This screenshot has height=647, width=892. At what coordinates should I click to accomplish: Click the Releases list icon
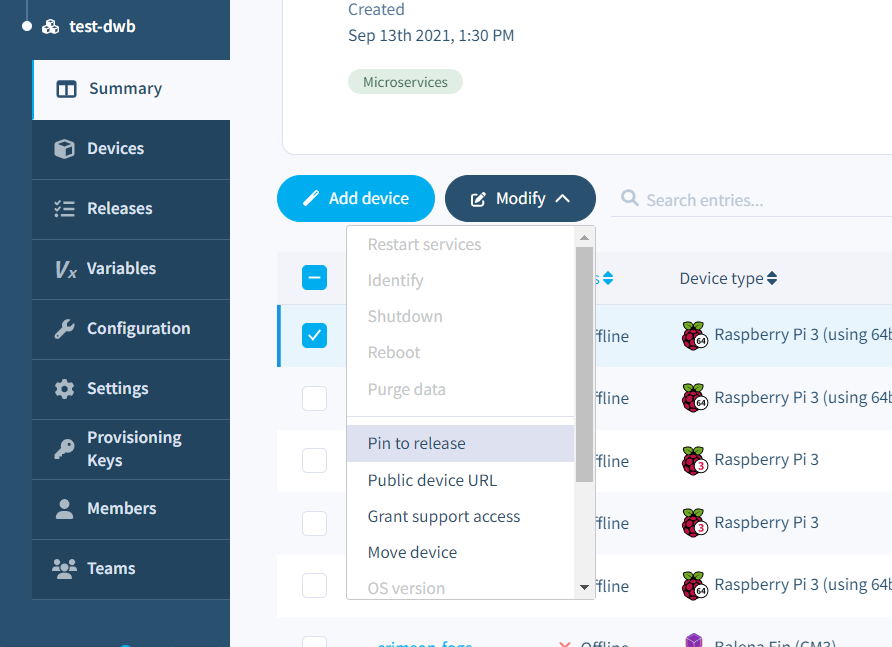(x=65, y=209)
